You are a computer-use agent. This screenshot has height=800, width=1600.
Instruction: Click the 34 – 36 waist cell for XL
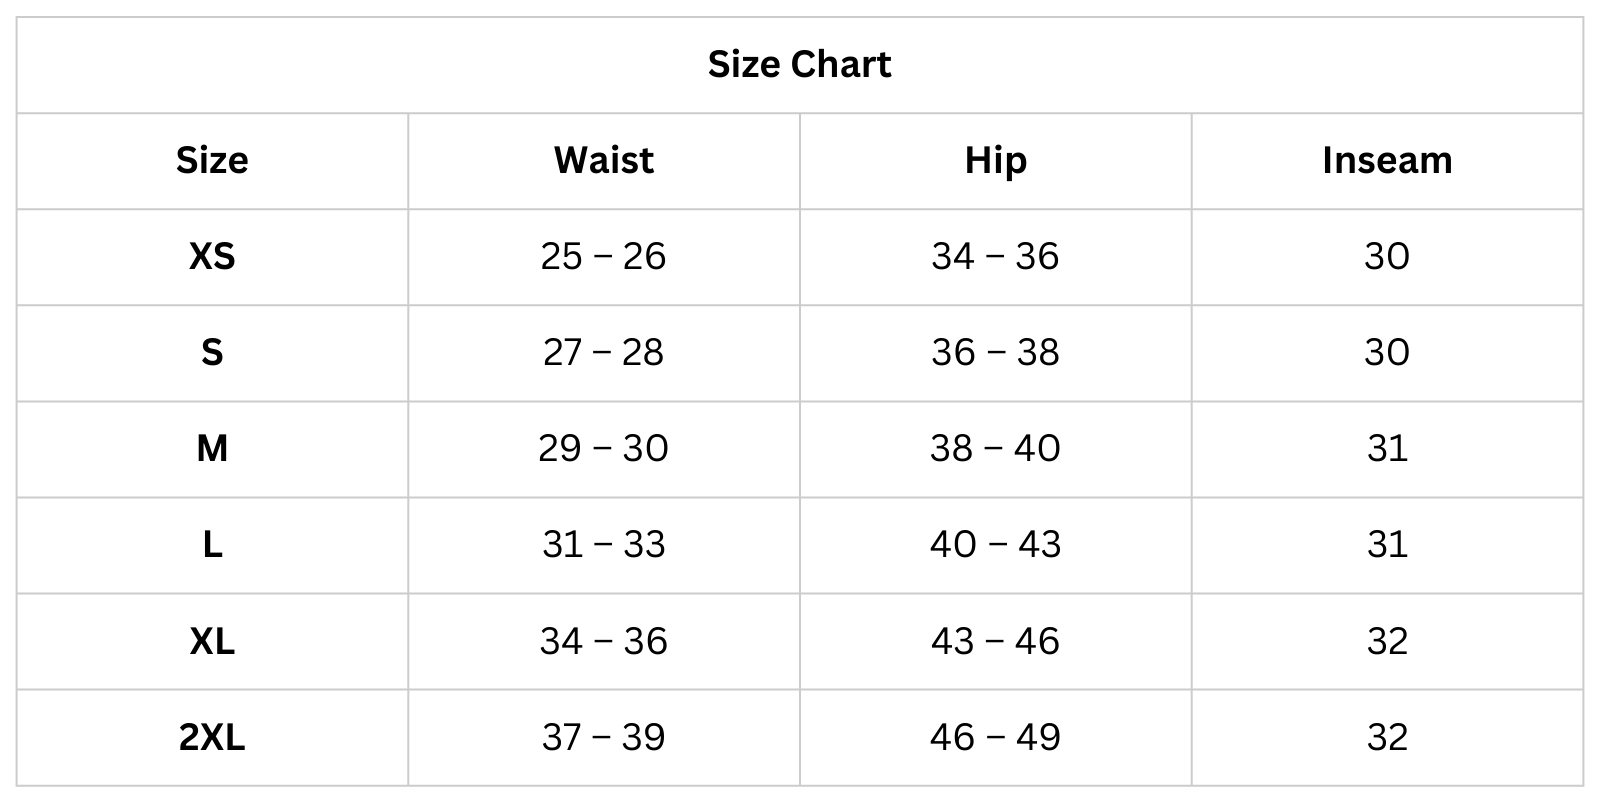point(603,641)
